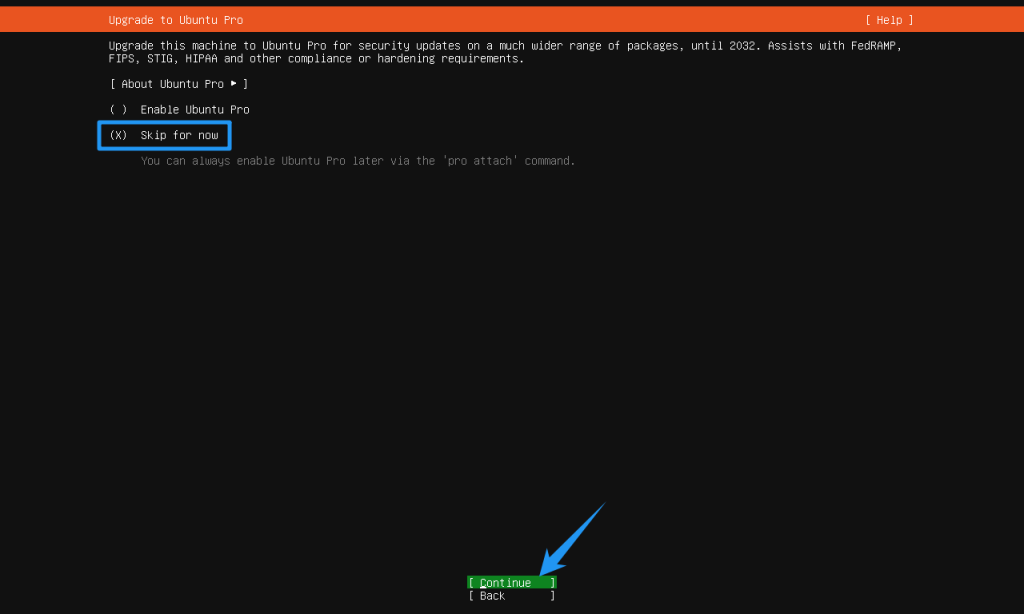The image size is (1024, 614).
Task: Select the (X) Skip for now radio marker
Action: point(118,135)
